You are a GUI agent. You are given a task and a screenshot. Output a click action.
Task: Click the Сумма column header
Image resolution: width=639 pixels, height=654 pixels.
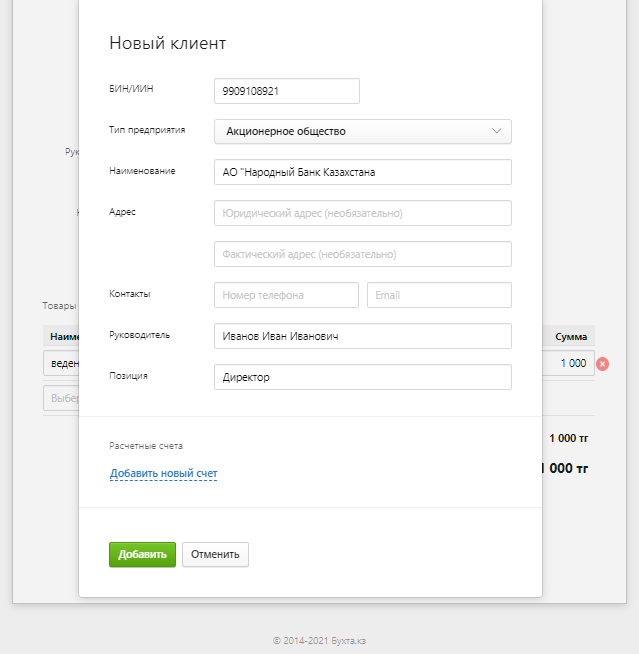[x=571, y=337]
